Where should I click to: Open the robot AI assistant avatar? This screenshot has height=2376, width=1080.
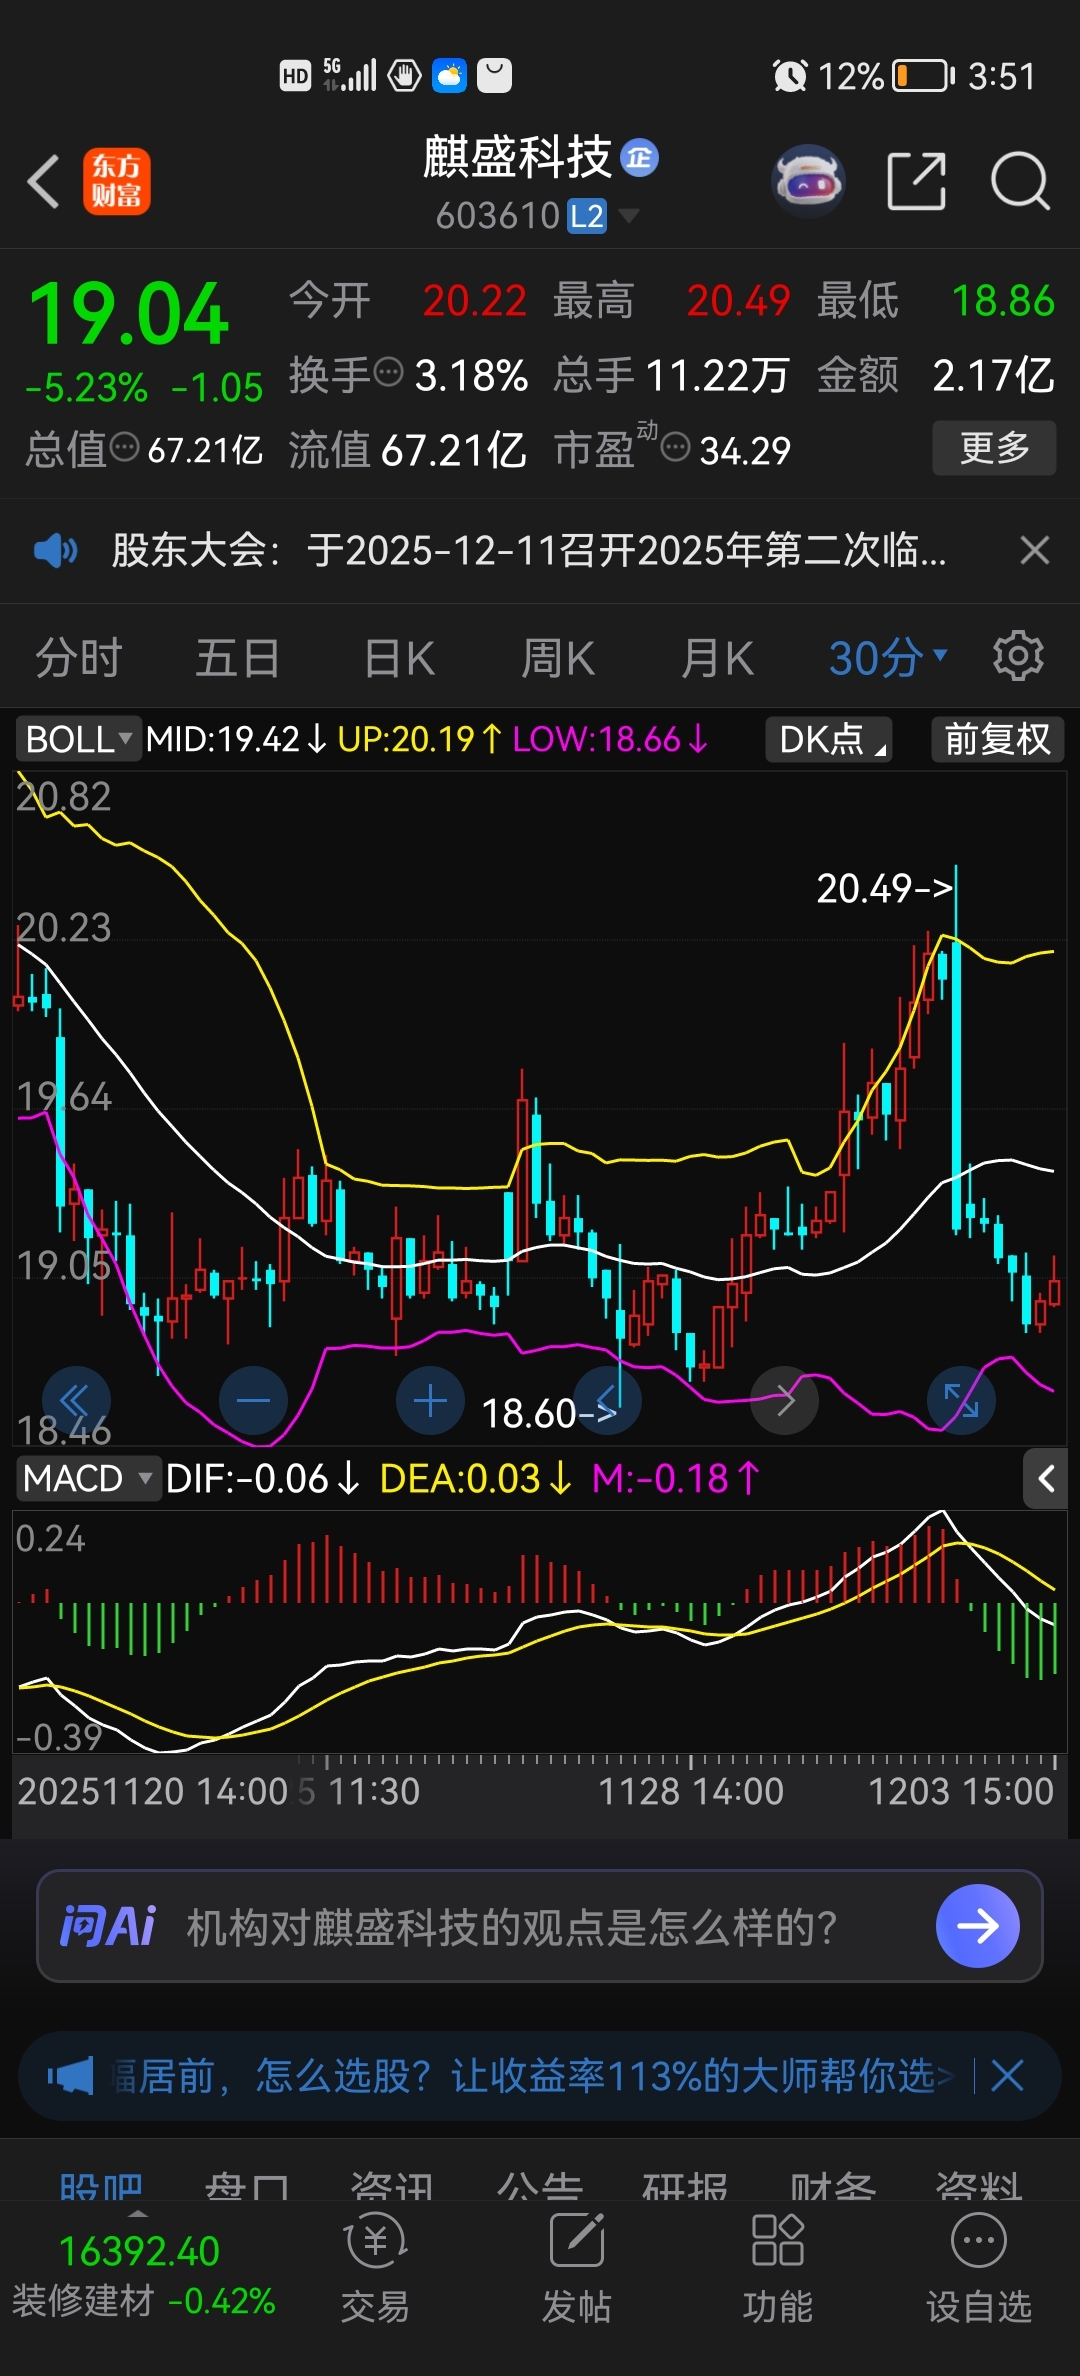(808, 182)
